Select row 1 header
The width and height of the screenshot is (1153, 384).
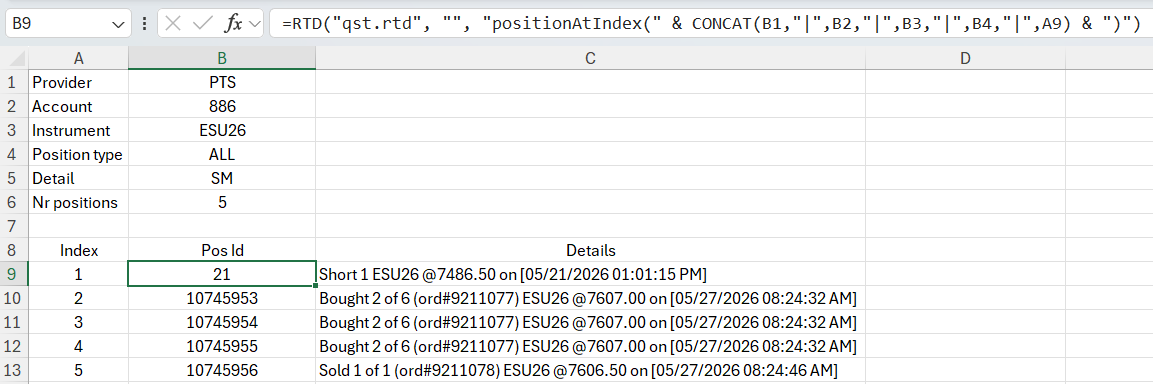pos(14,82)
